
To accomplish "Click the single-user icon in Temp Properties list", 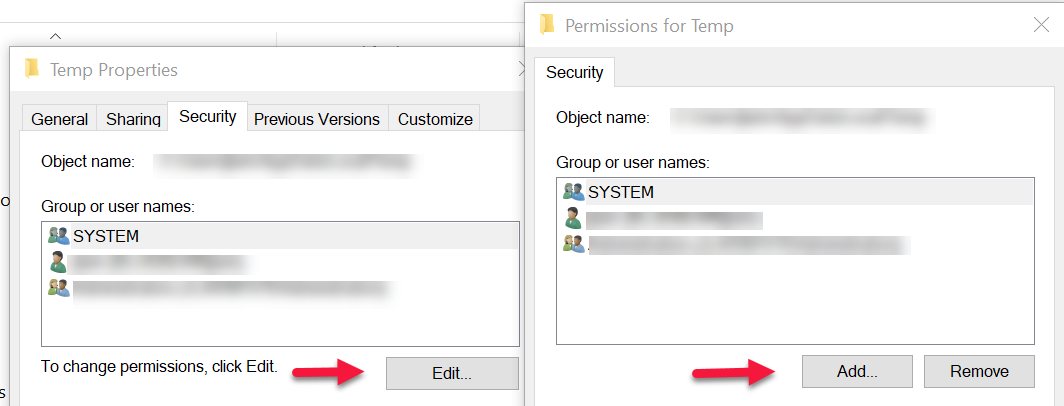I will (58, 262).
